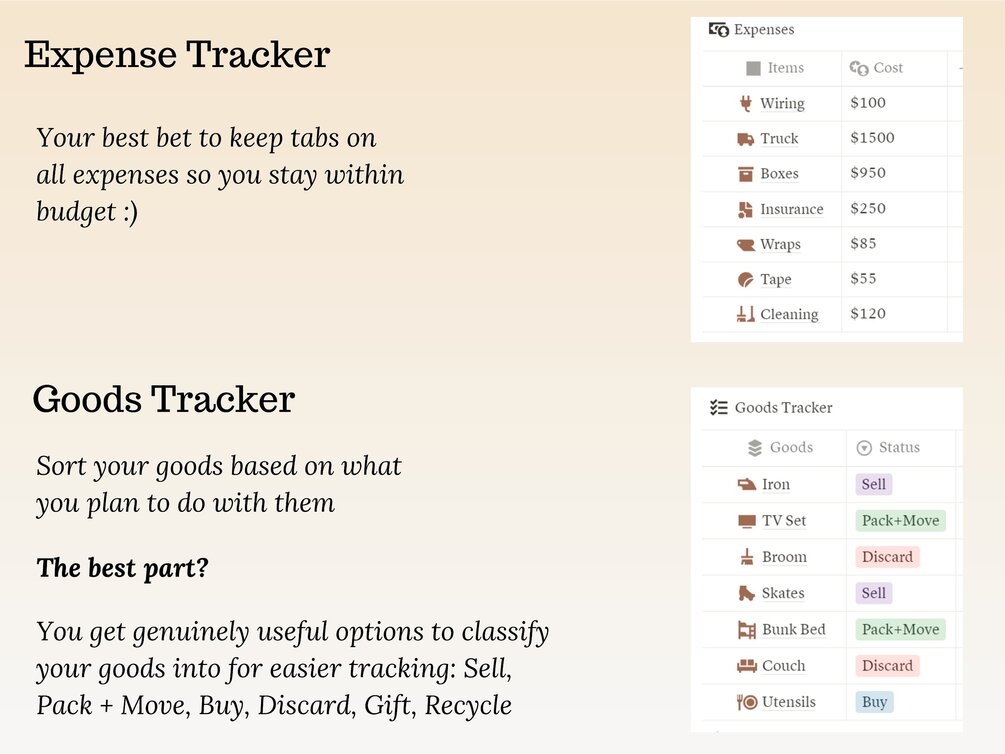Open the Status column header dropdown
The width and height of the screenshot is (1005, 754).
(x=888, y=448)
